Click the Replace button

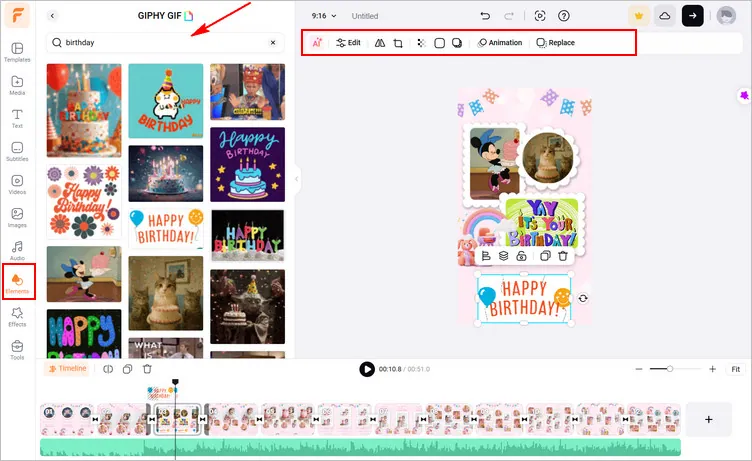555,43
